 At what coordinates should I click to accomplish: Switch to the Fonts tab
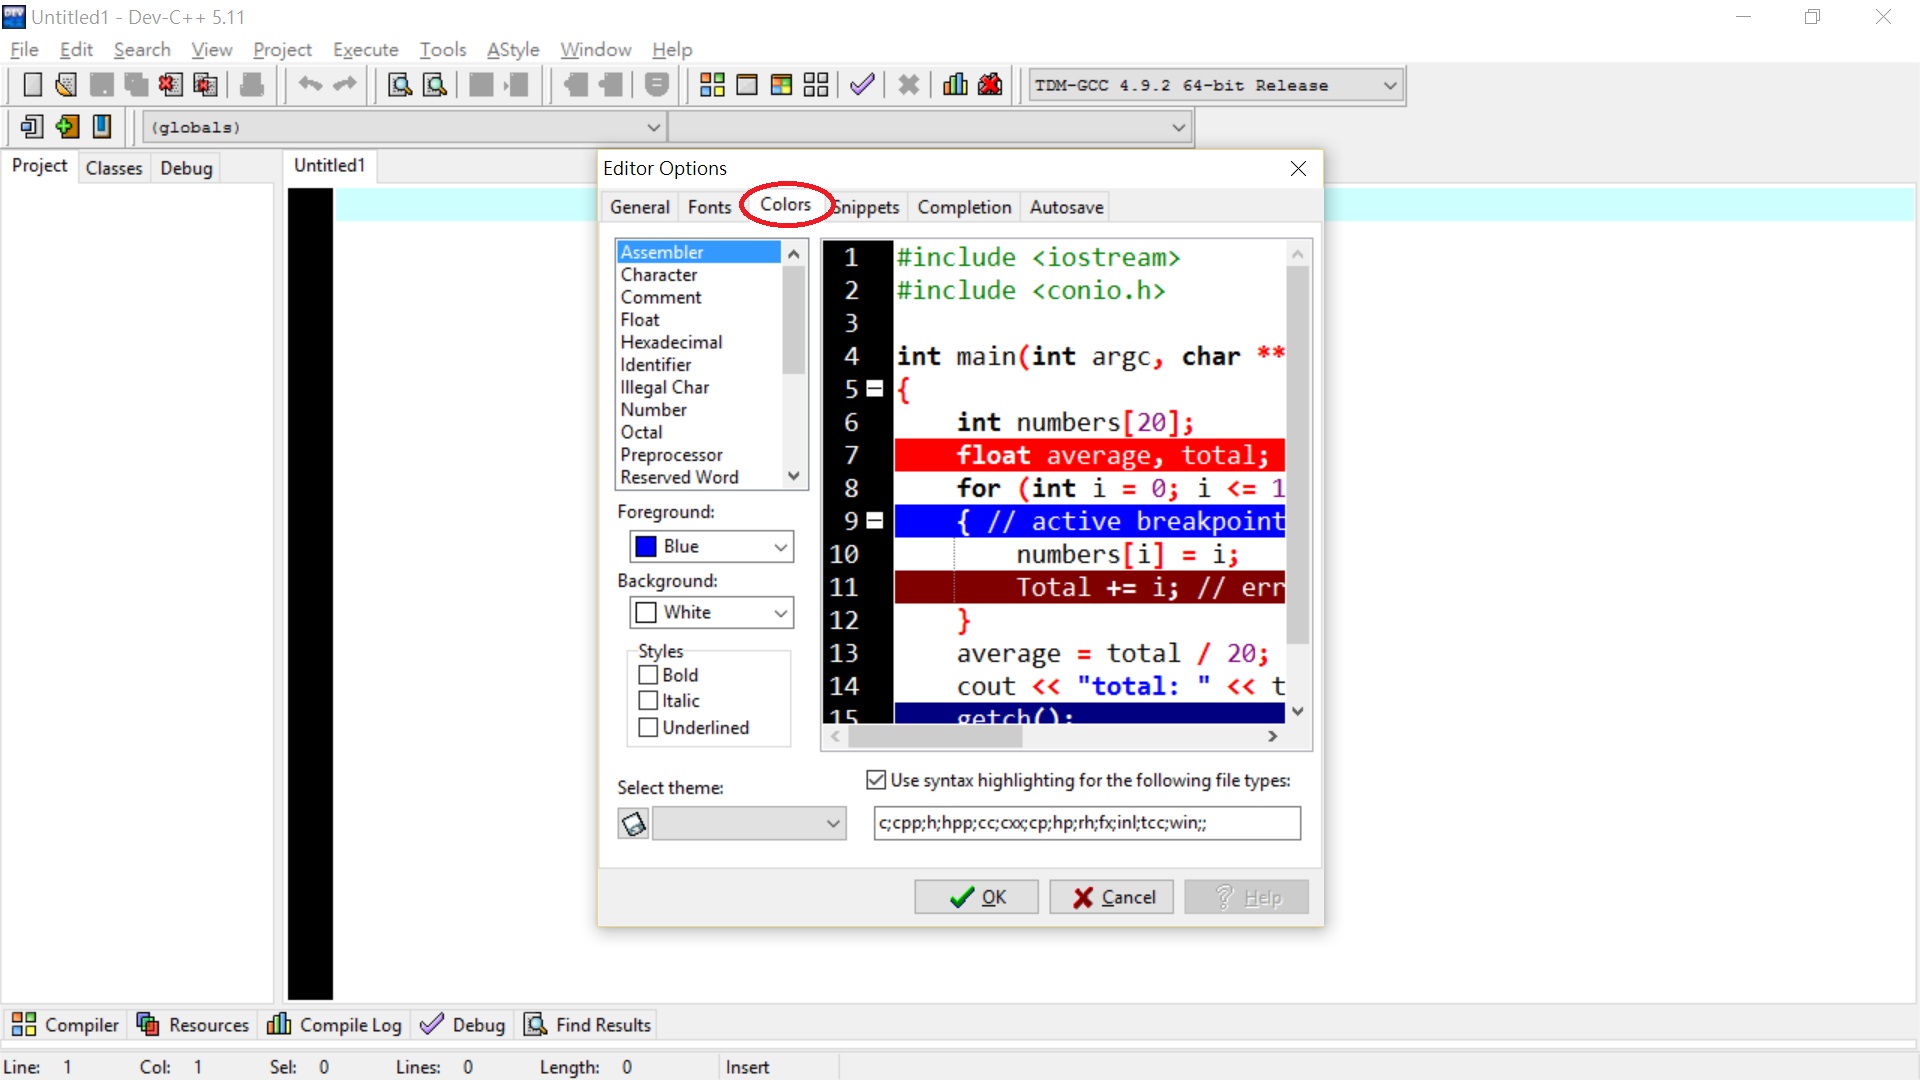pyautogui.click(x=709, y=207)
